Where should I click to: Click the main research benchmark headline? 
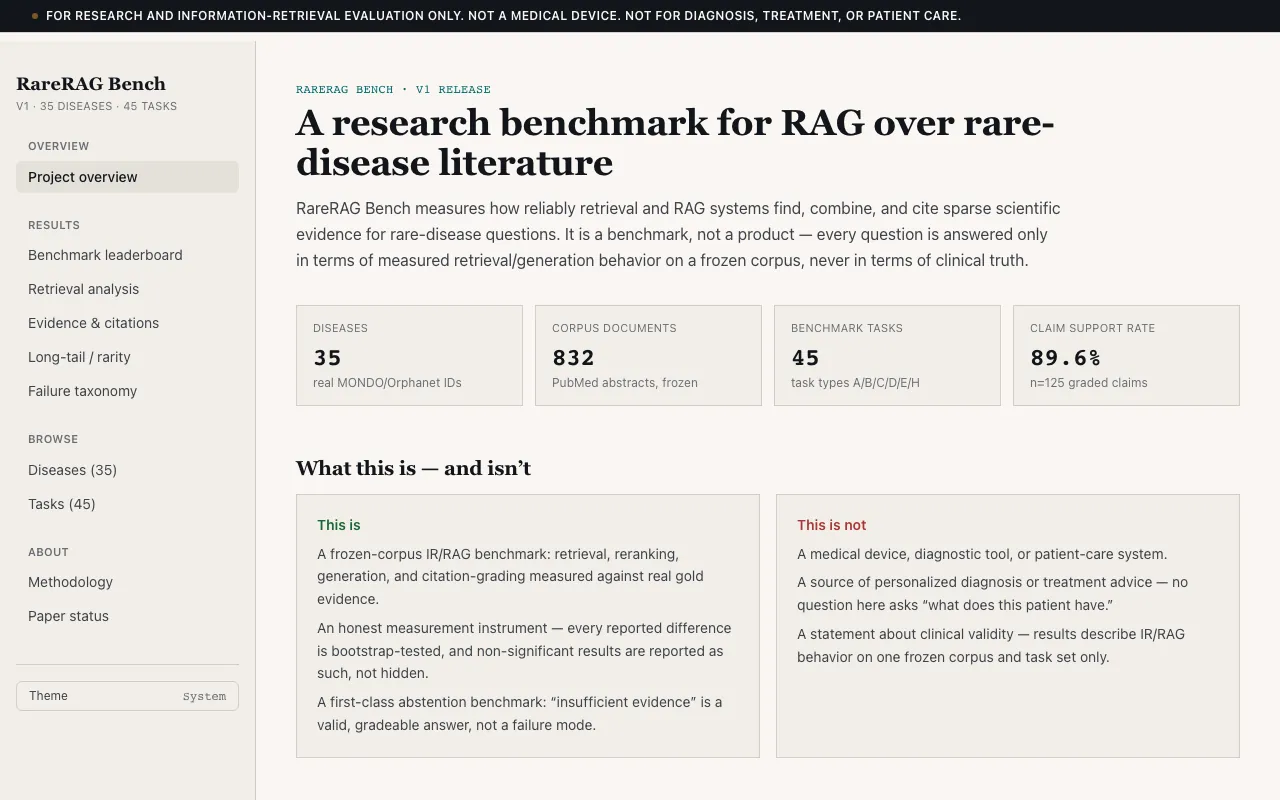[x=675, y=142]
